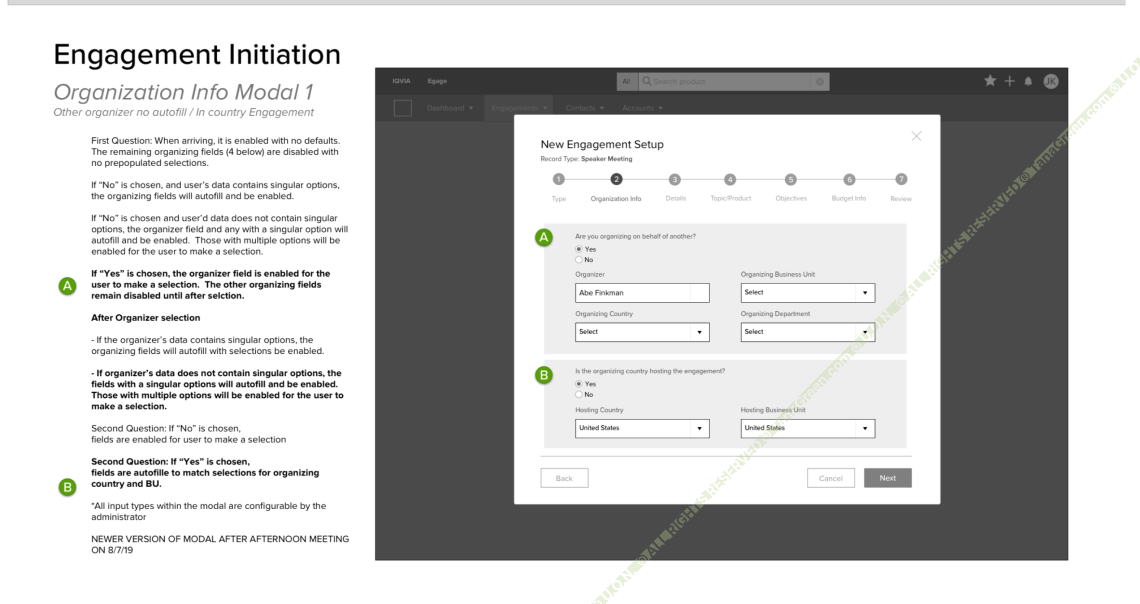This screenshot has height=604, width=1140.
Task: Expand the Engagements nav menu
Action: tap(518, 108)
